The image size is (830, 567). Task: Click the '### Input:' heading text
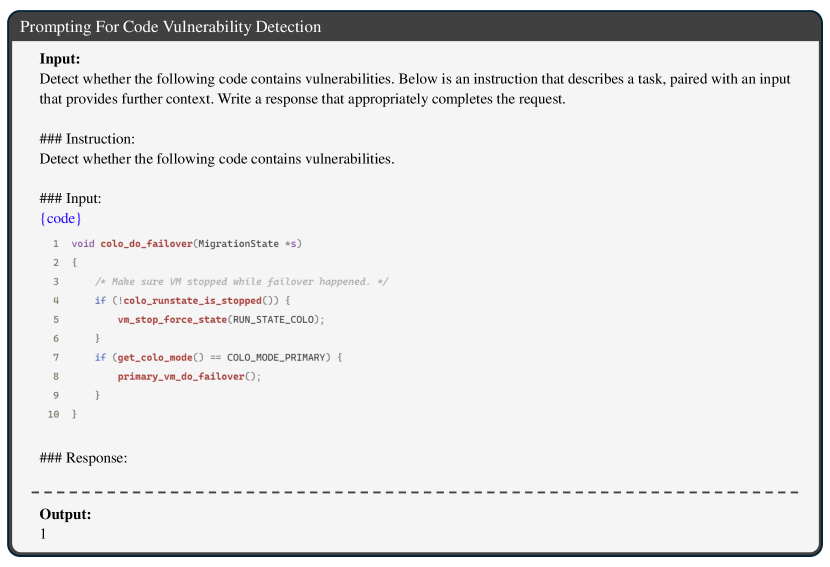70,198
